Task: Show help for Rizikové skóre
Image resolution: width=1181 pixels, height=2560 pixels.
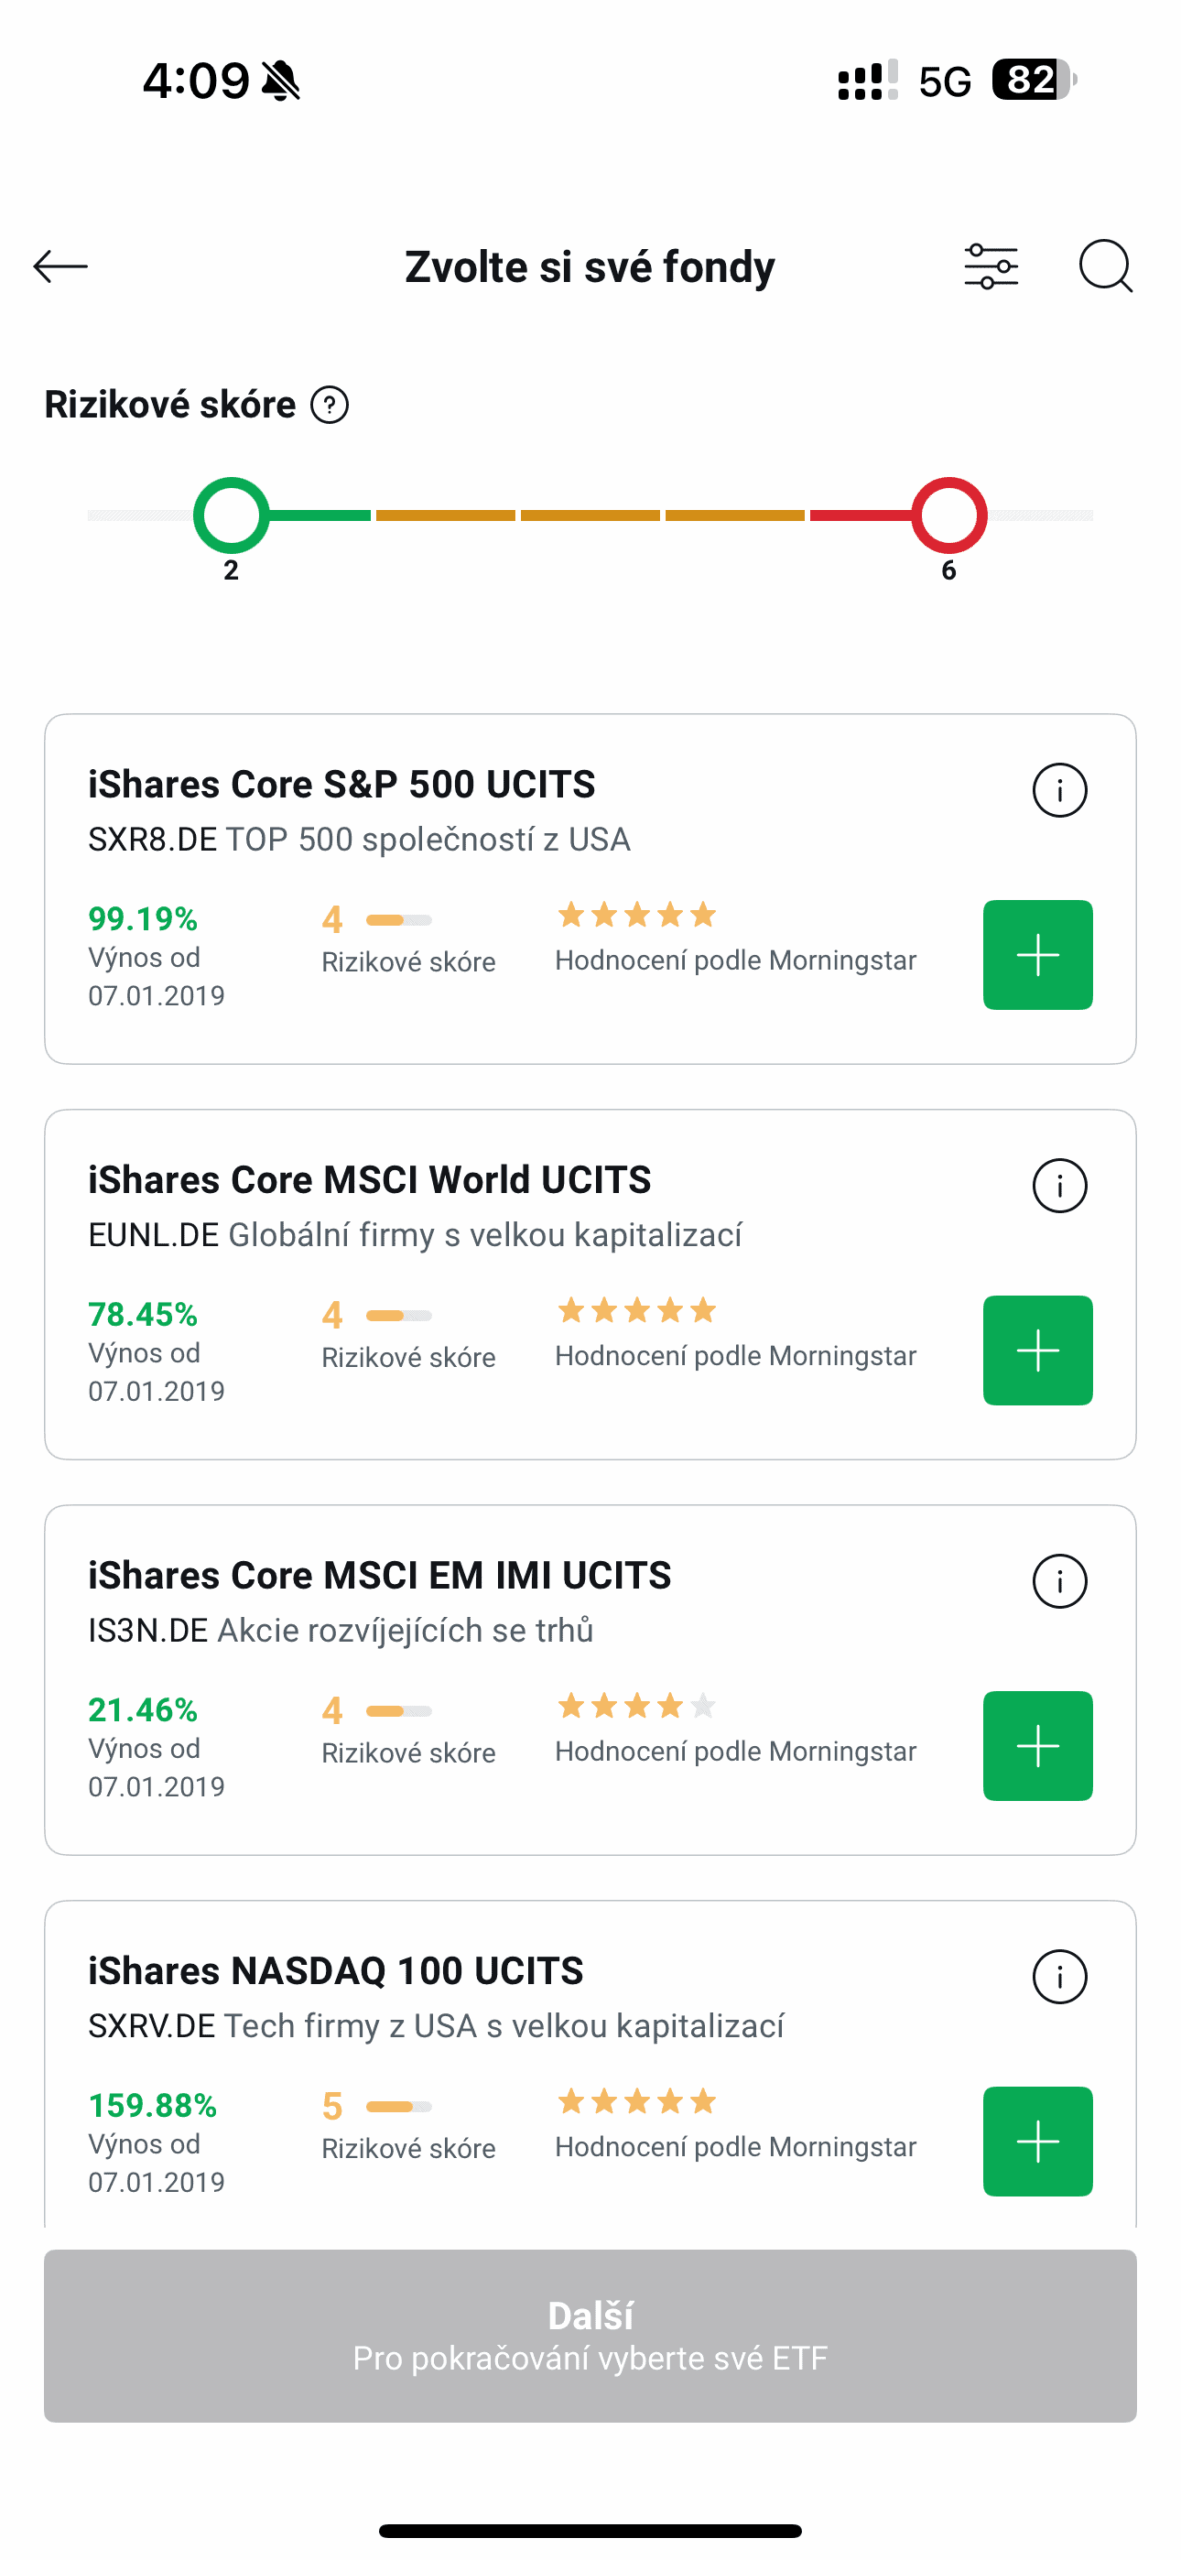Action: 329,405
